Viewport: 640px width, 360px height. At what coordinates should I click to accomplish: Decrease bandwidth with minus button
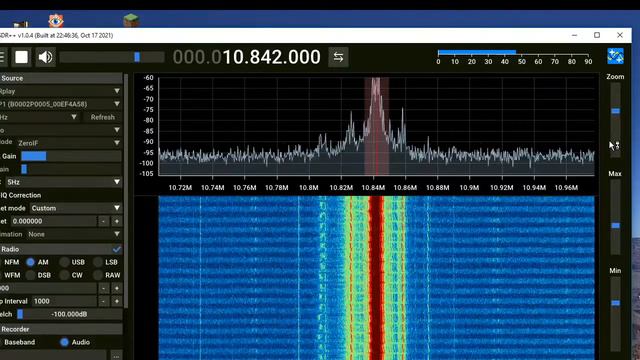(x=104, y=288)
